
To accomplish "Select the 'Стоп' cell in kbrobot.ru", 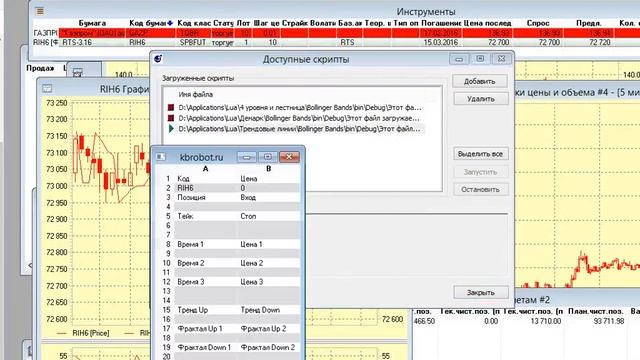I will click(269, 216).
